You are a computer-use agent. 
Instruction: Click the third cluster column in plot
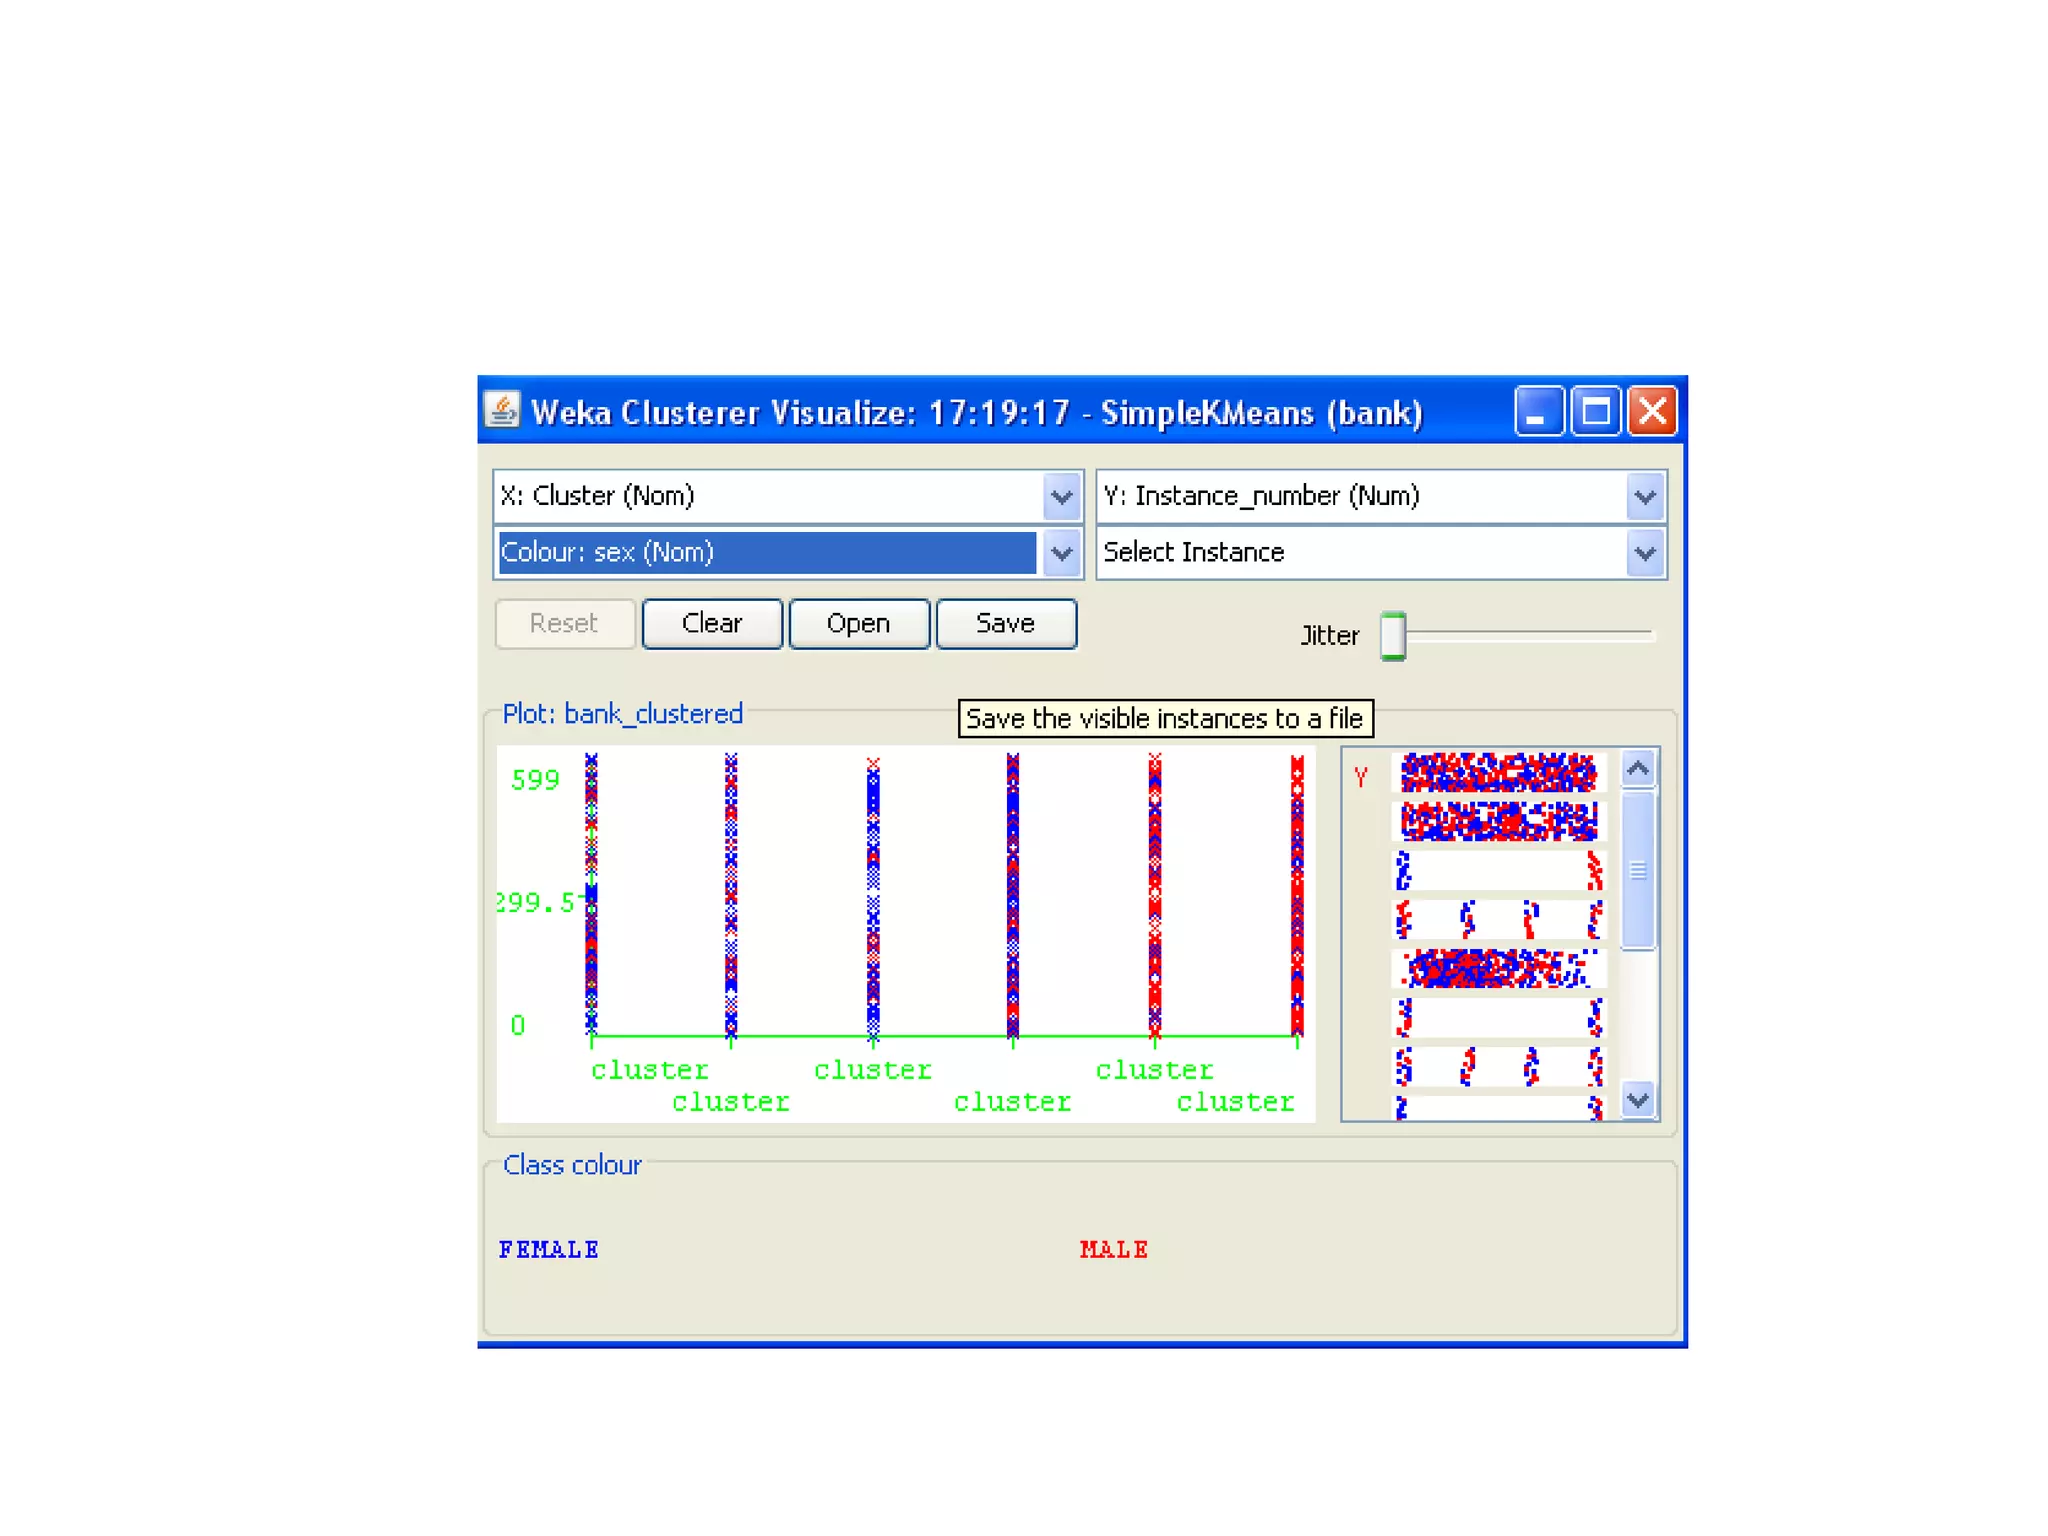(x=873, y=900)
